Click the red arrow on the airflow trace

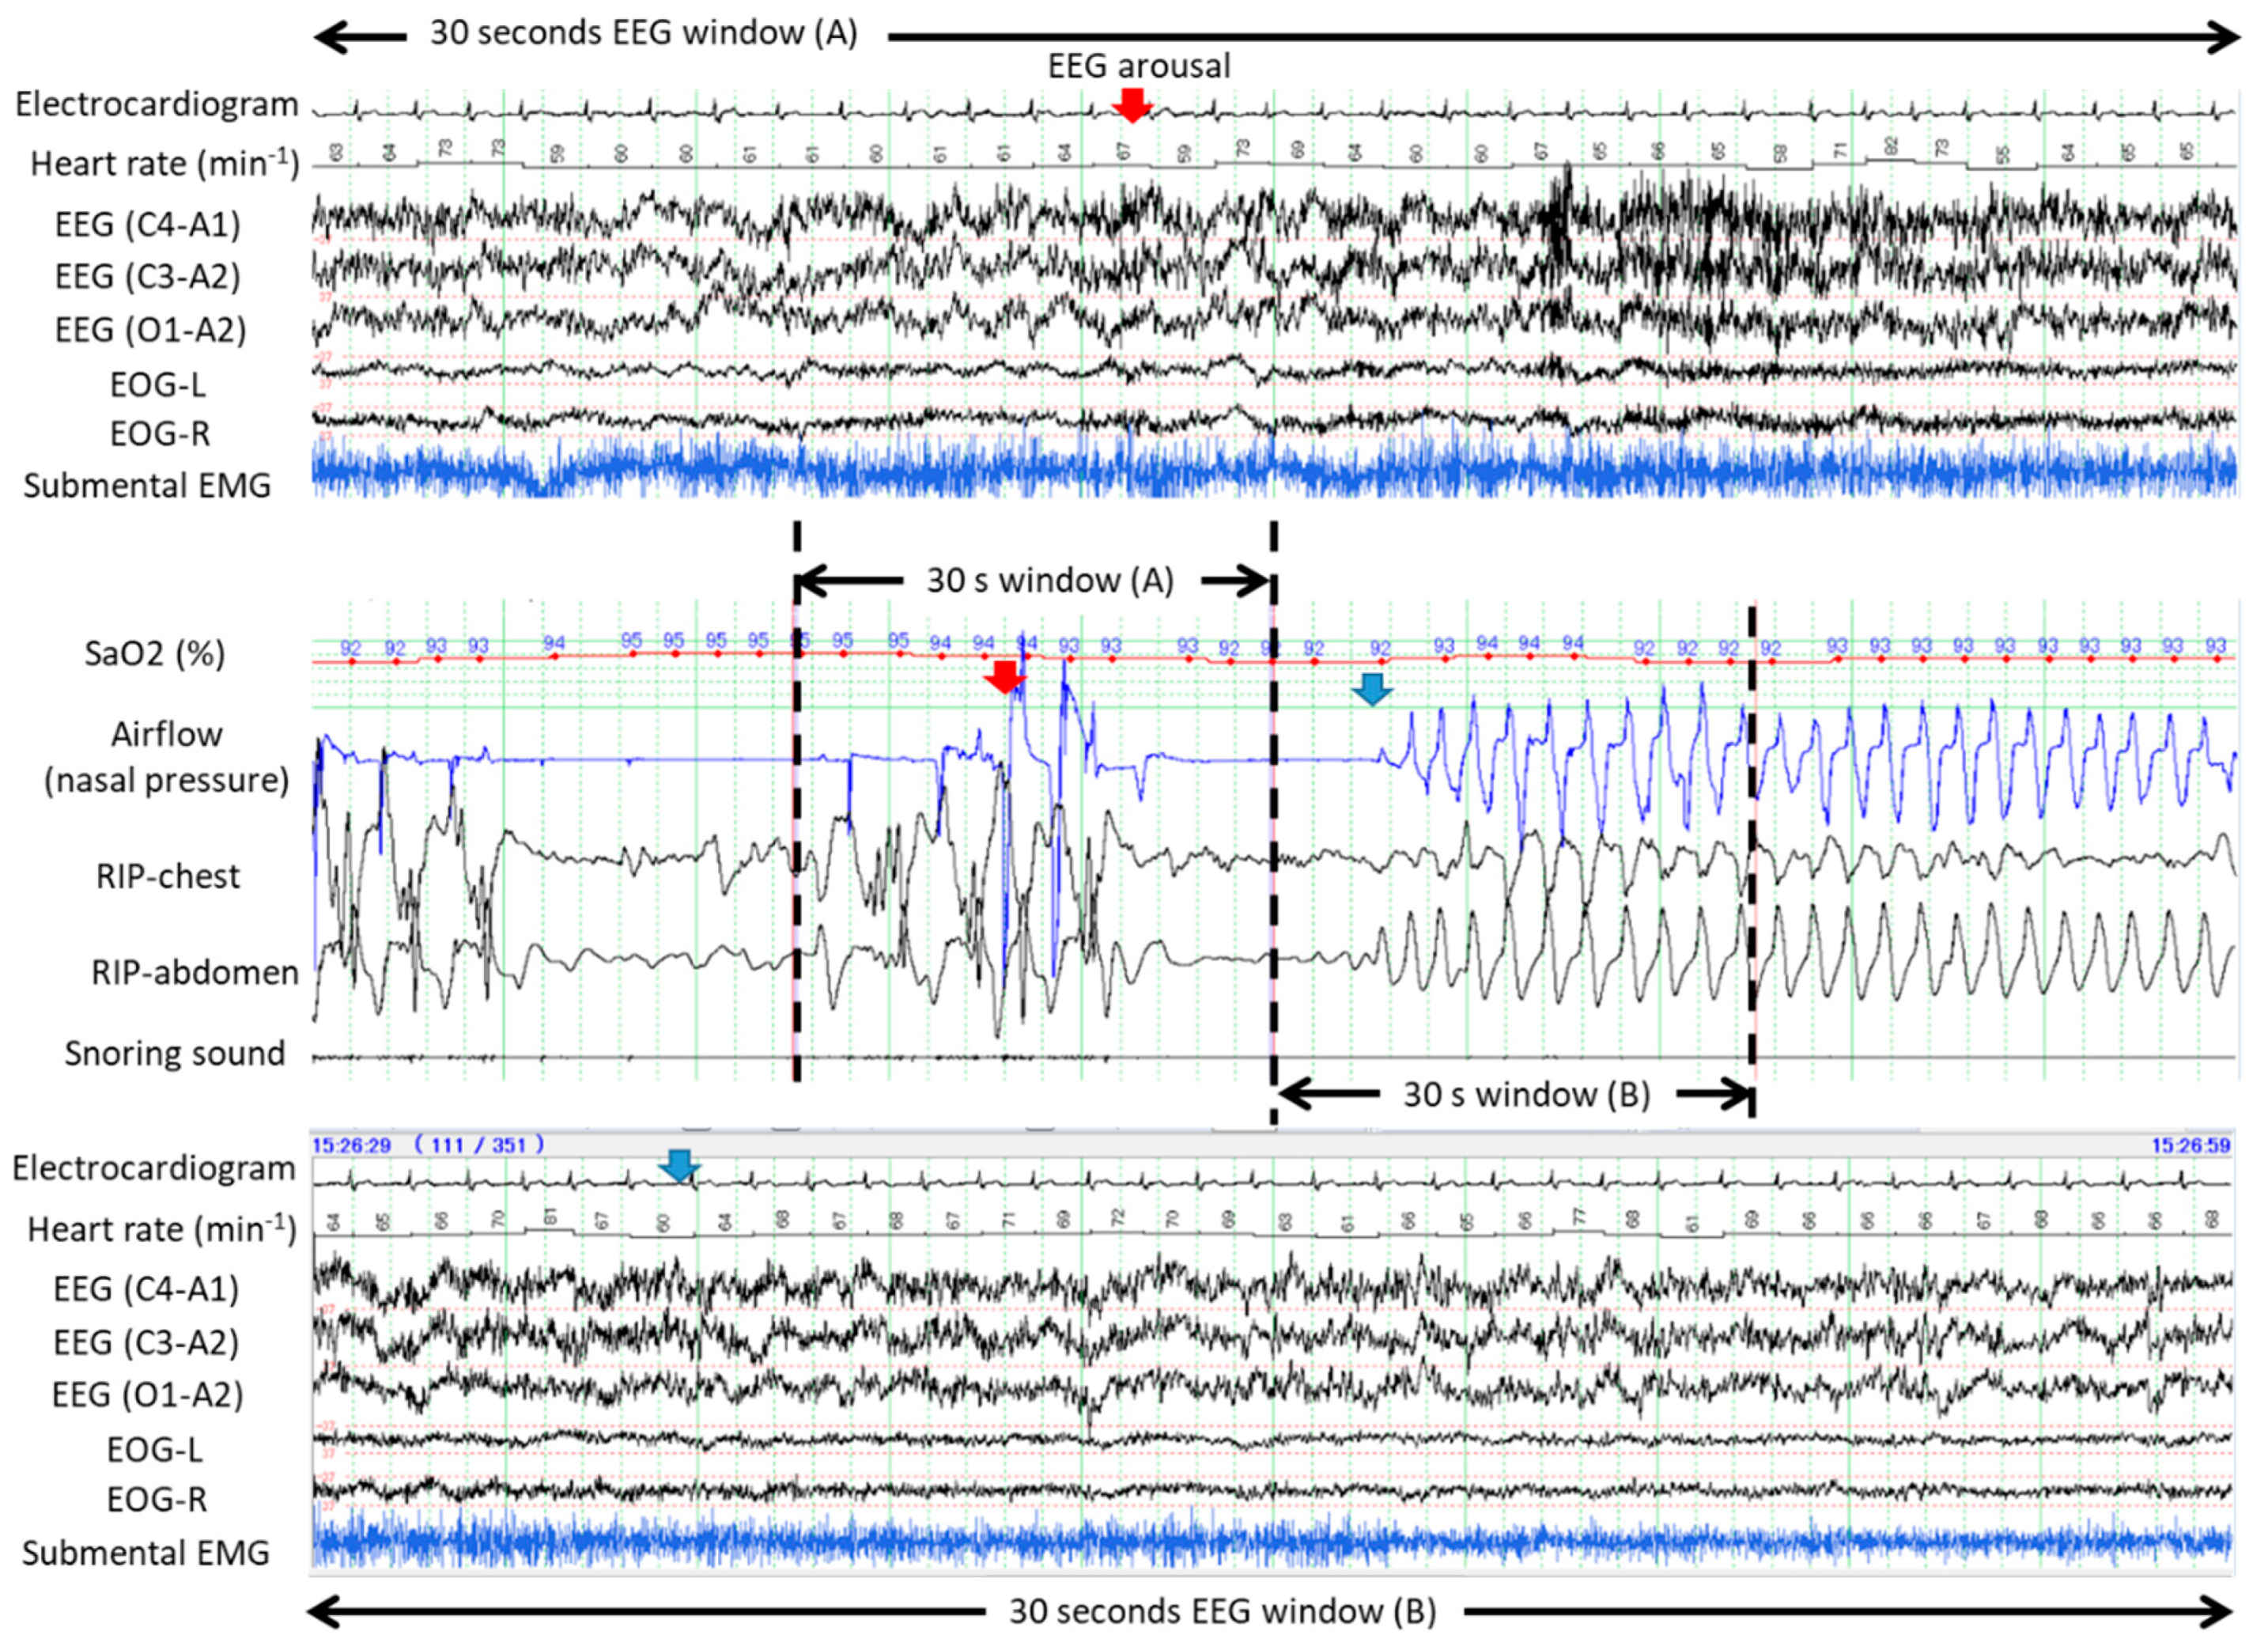tap(1005, 678)
